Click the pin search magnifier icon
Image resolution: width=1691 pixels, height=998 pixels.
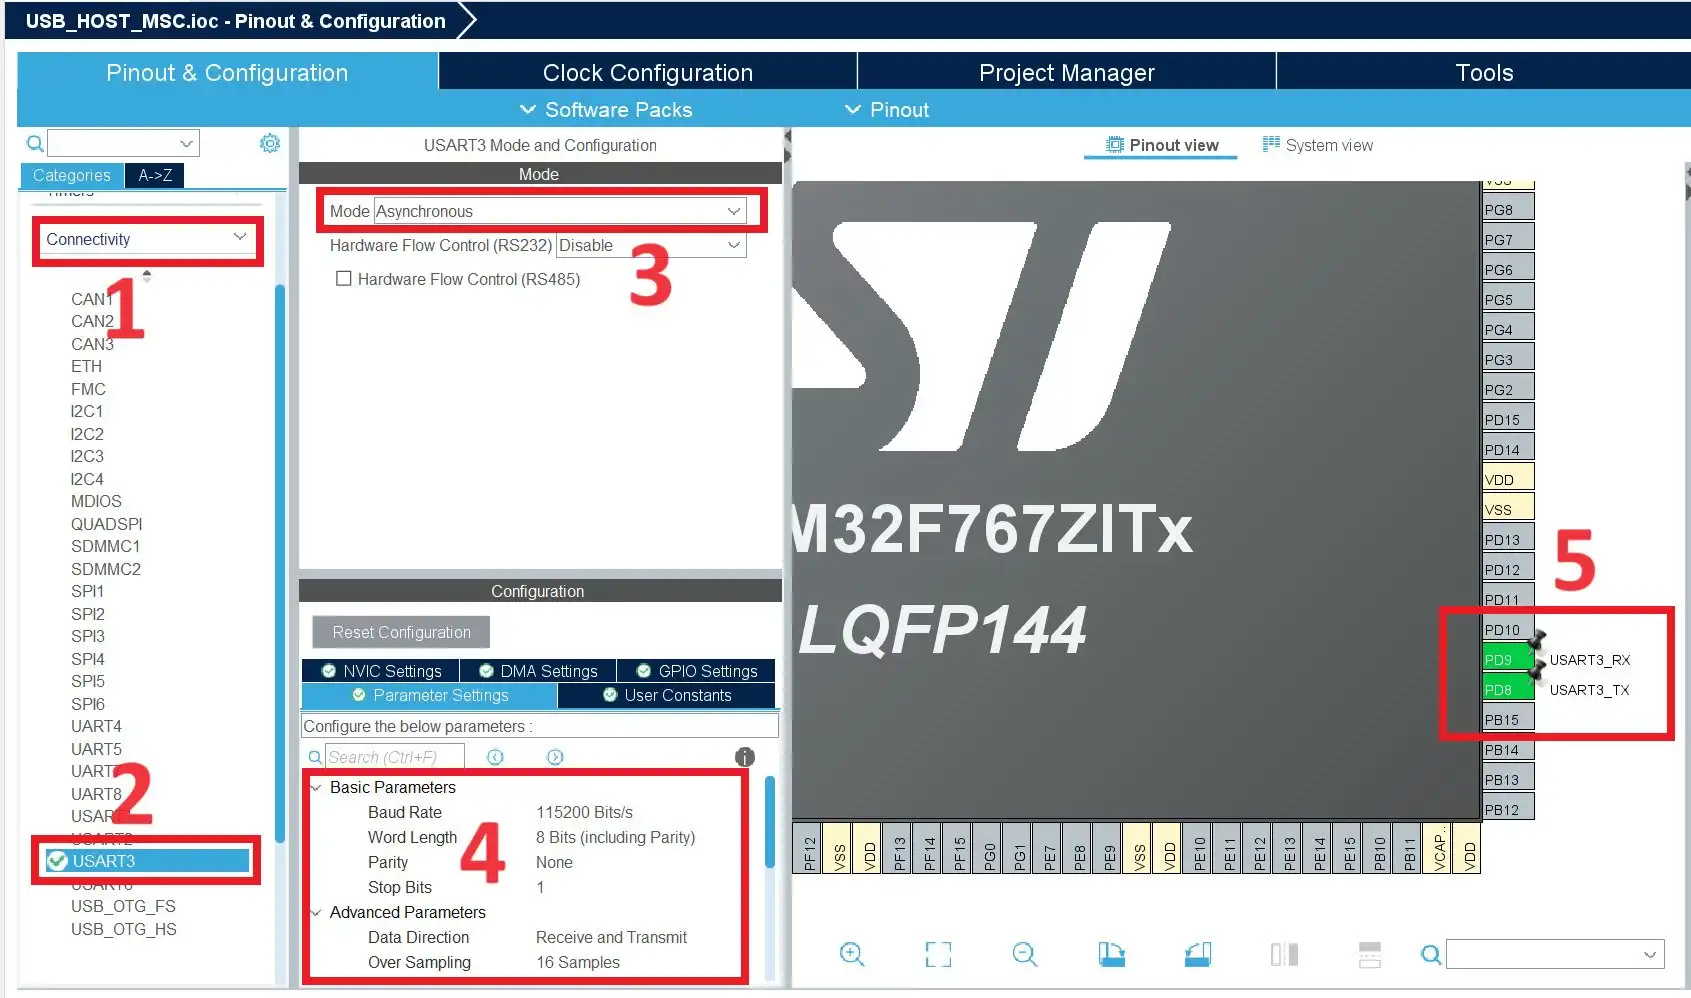[x=1431, y=955]
